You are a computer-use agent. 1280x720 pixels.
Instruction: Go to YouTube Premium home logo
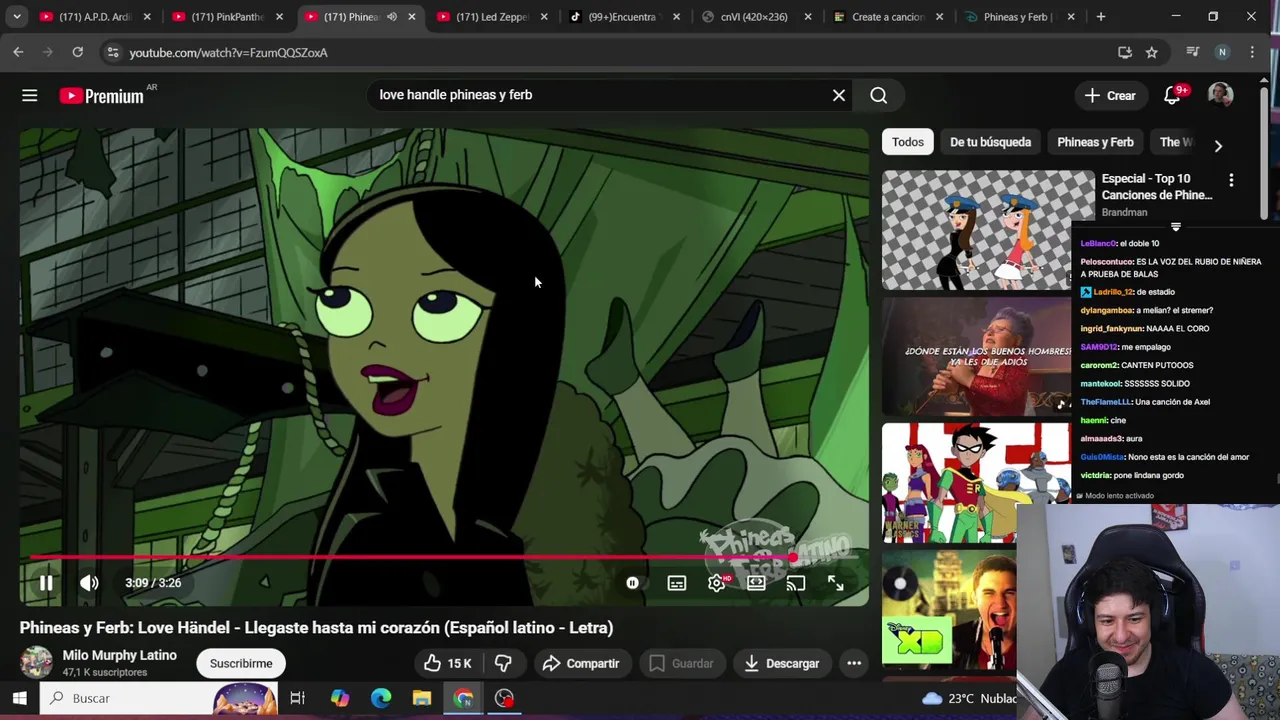point(101,95)
